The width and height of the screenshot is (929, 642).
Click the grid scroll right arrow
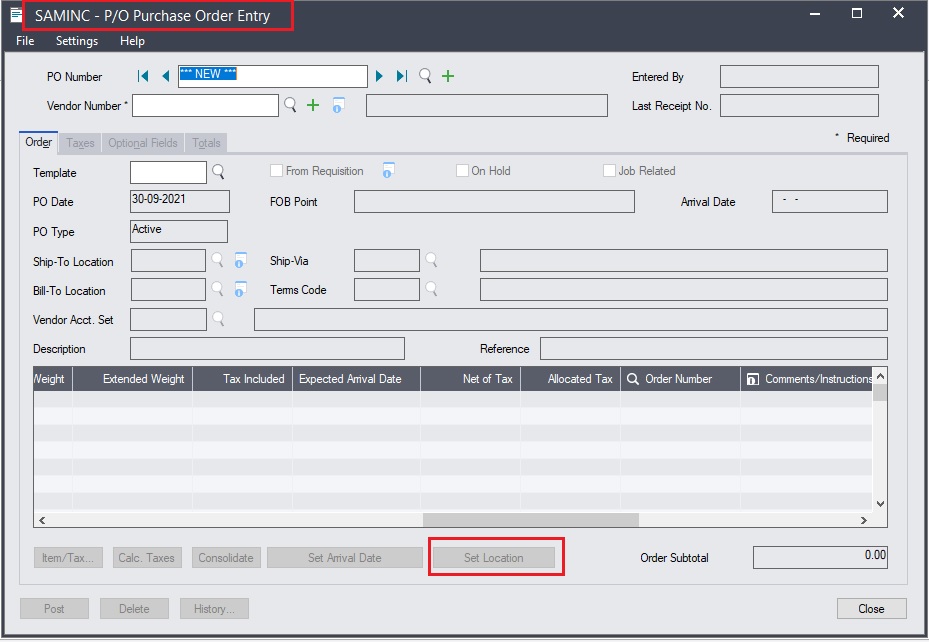[x=864, y=520]
